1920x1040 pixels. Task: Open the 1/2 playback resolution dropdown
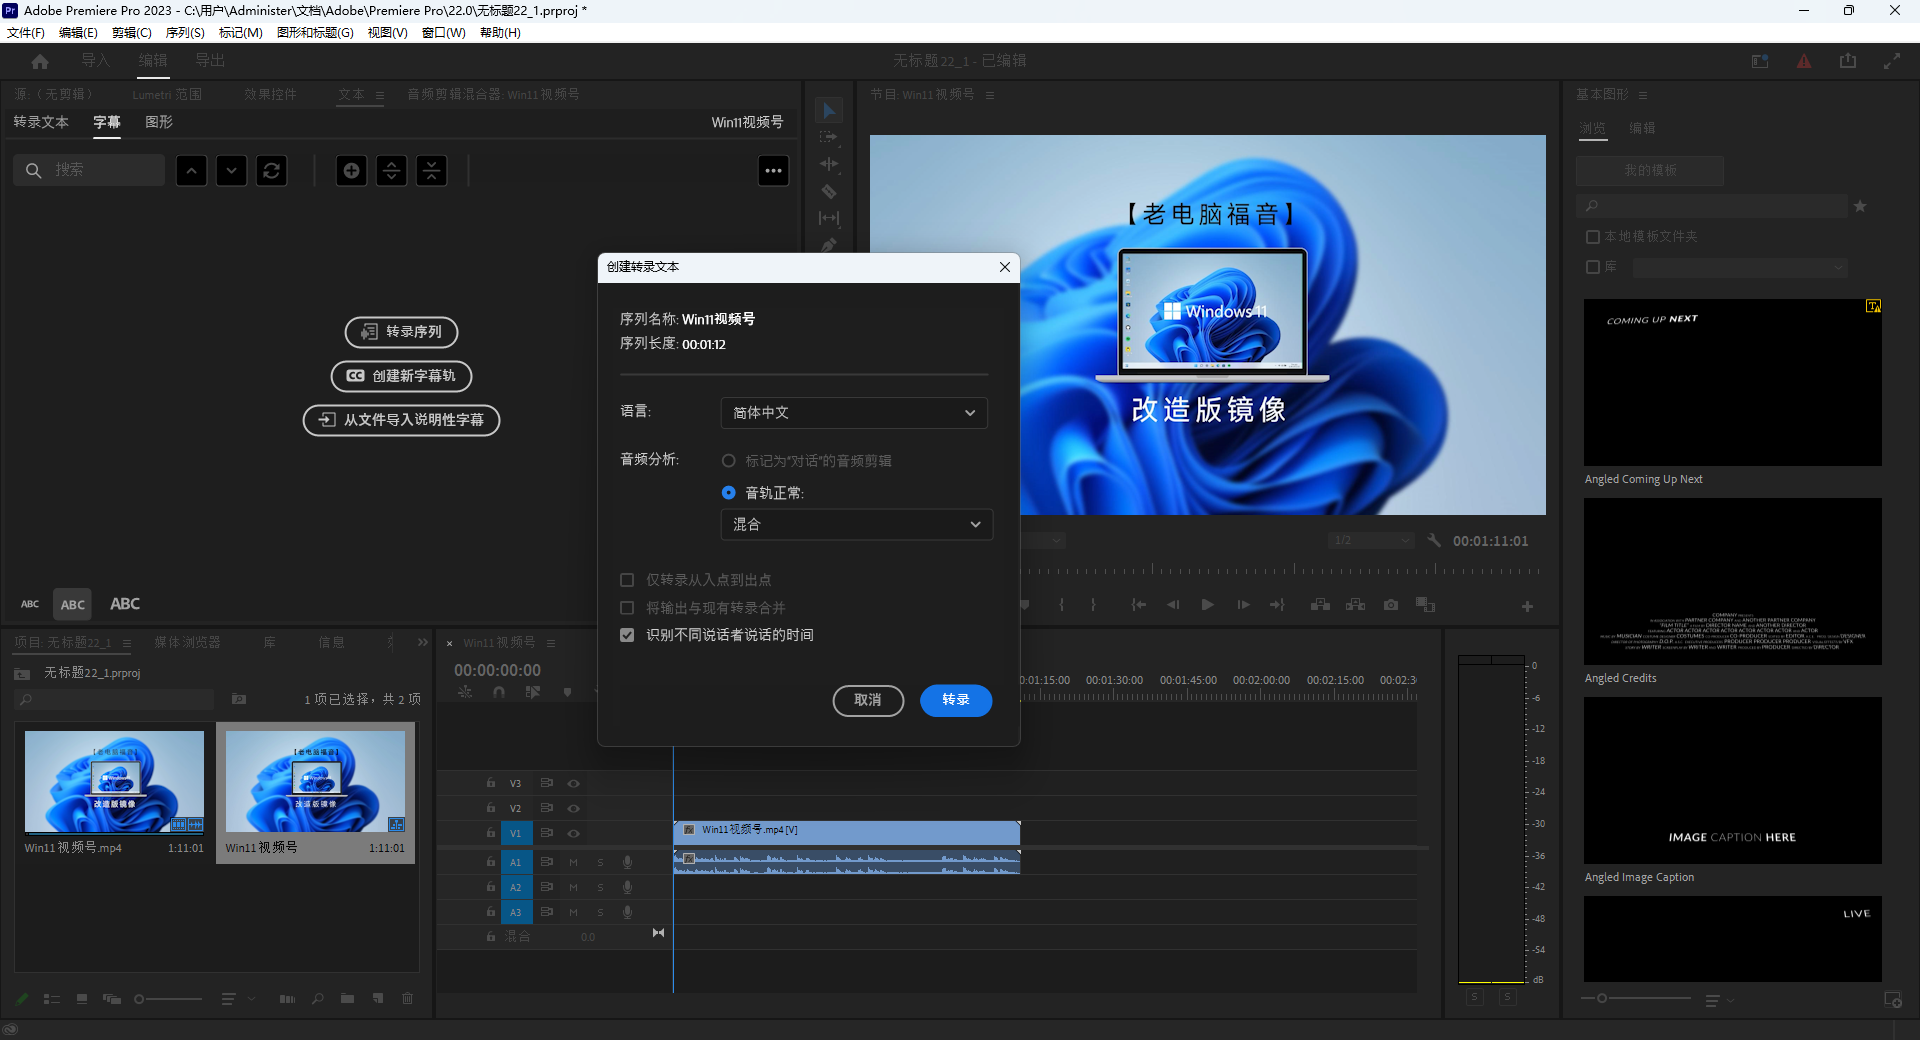click(x=1370, y=541)
